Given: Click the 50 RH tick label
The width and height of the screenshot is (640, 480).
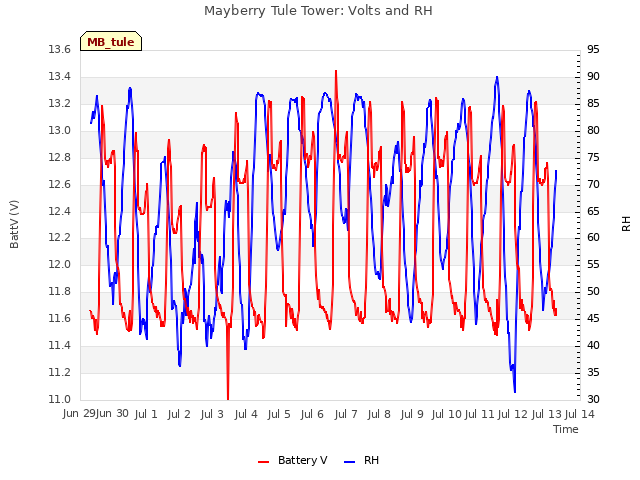Looking at the screenshot, I should (593, 291).
